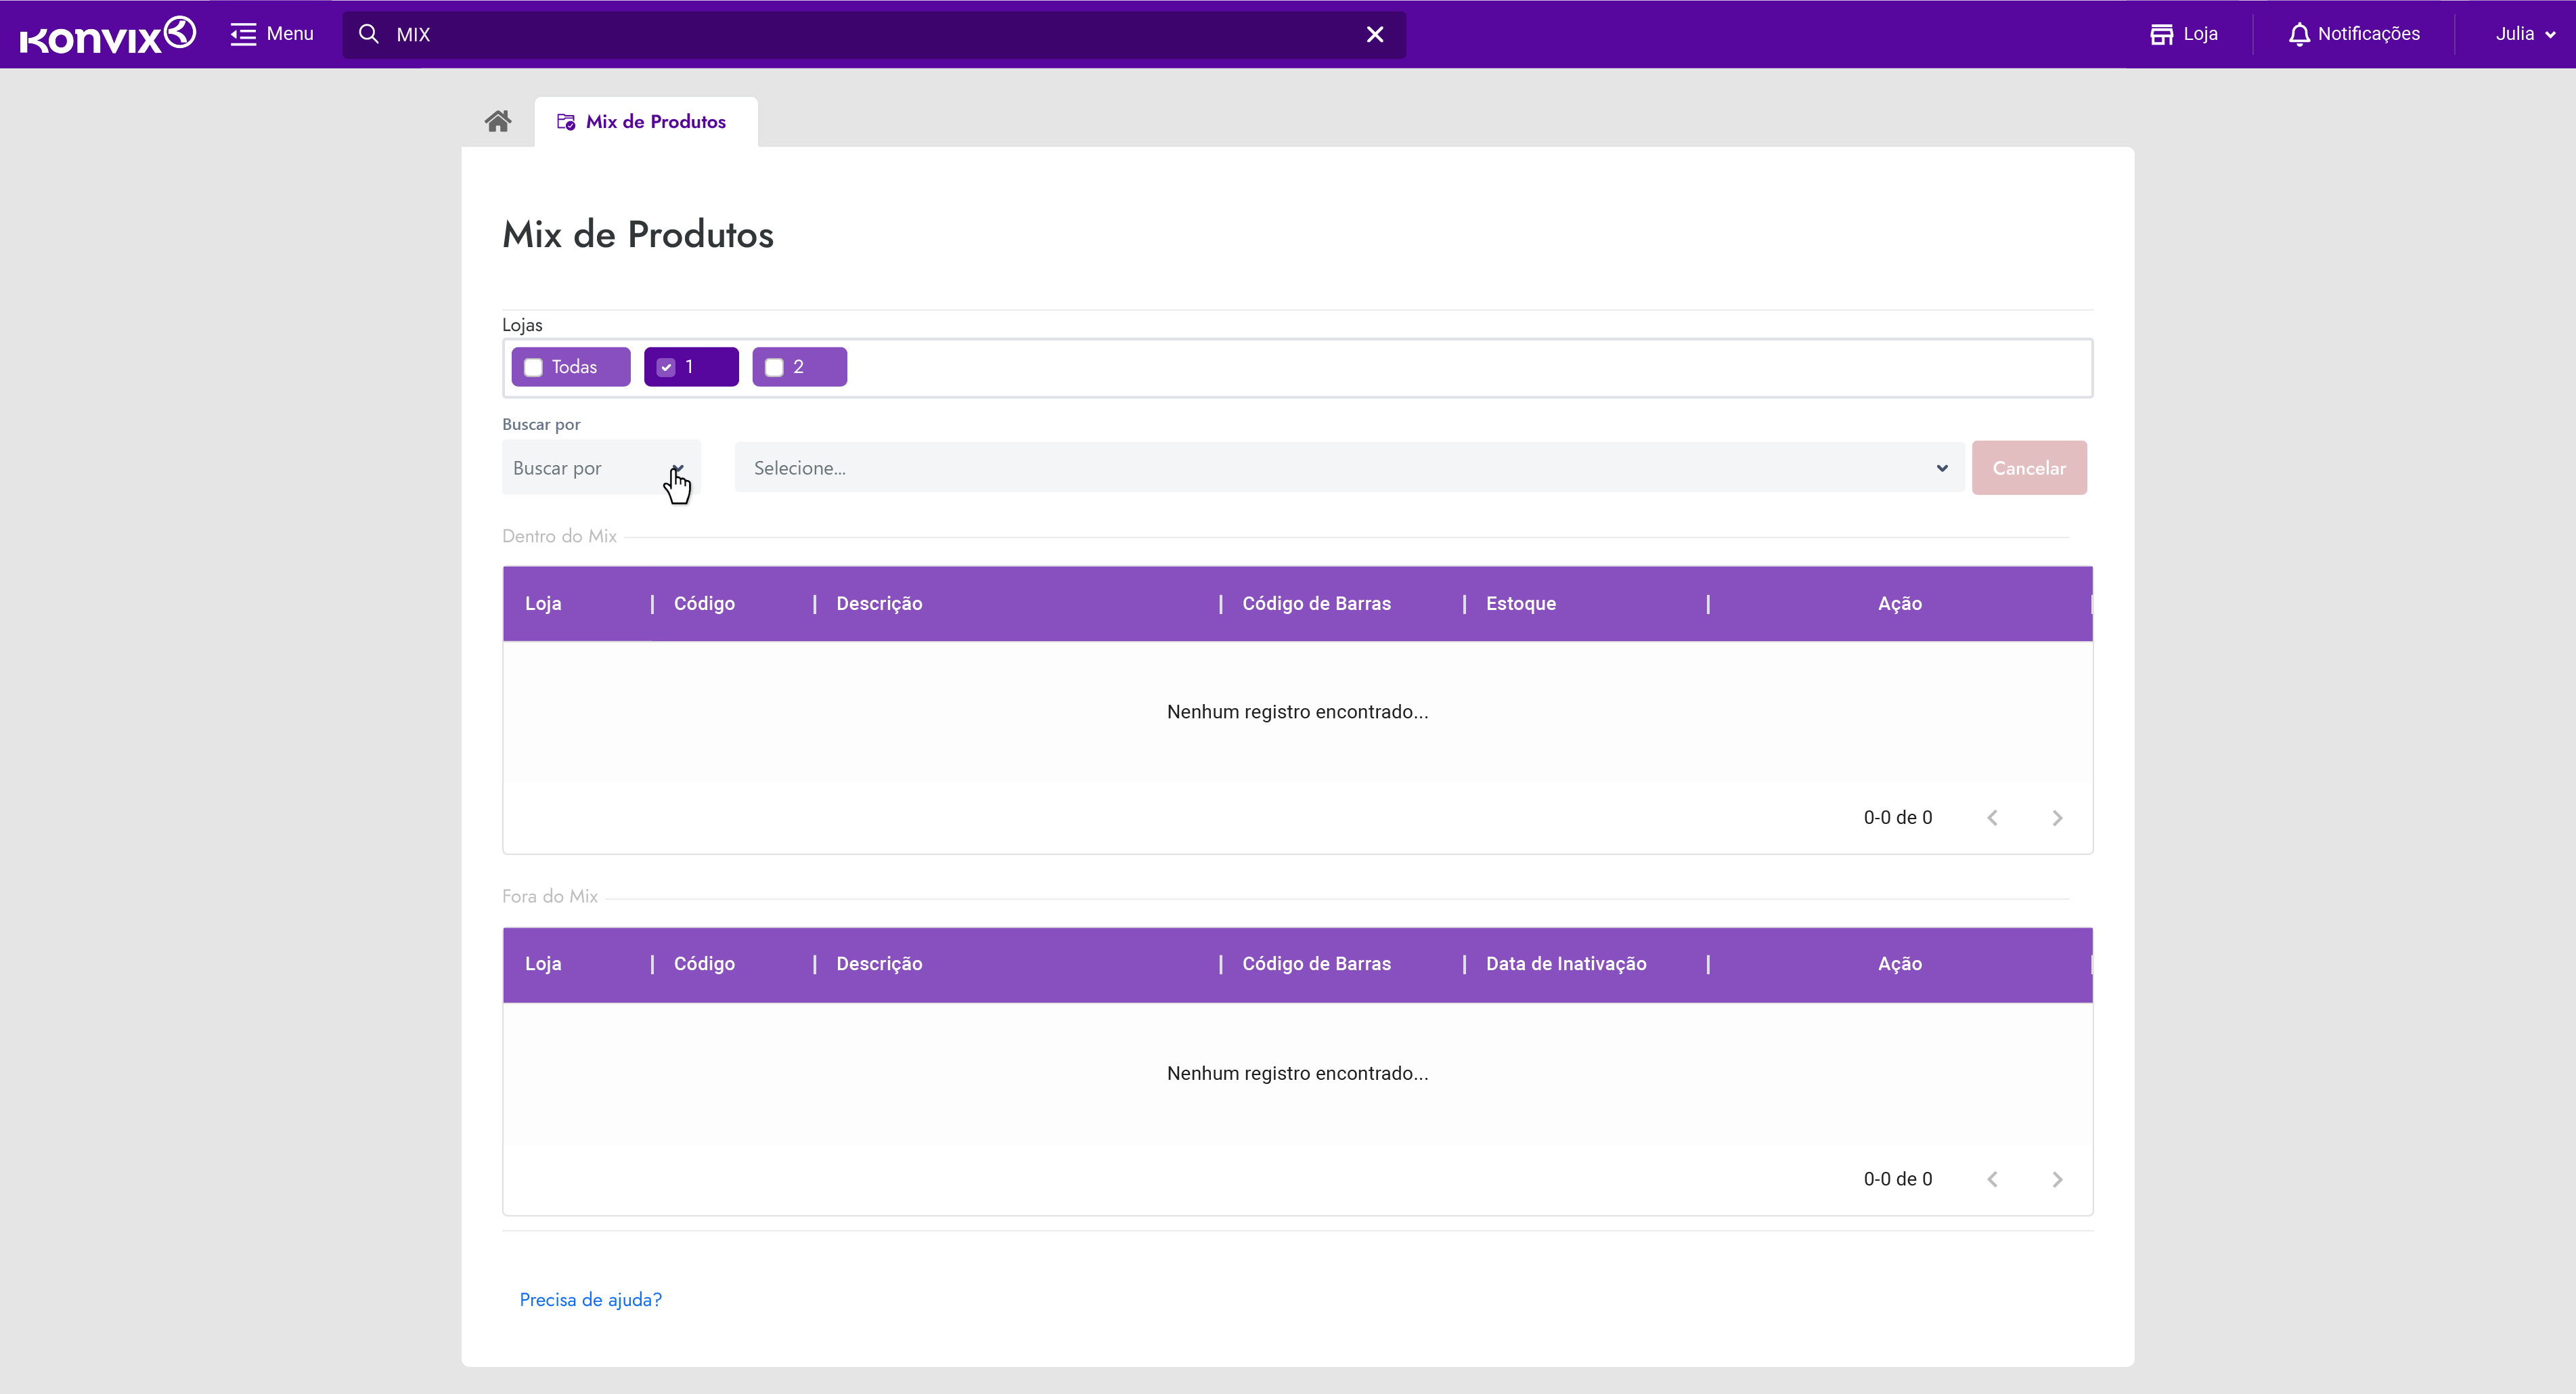Go to the home icon tab
Viewport: 2576px width, 1394px height.
(498, 121)
